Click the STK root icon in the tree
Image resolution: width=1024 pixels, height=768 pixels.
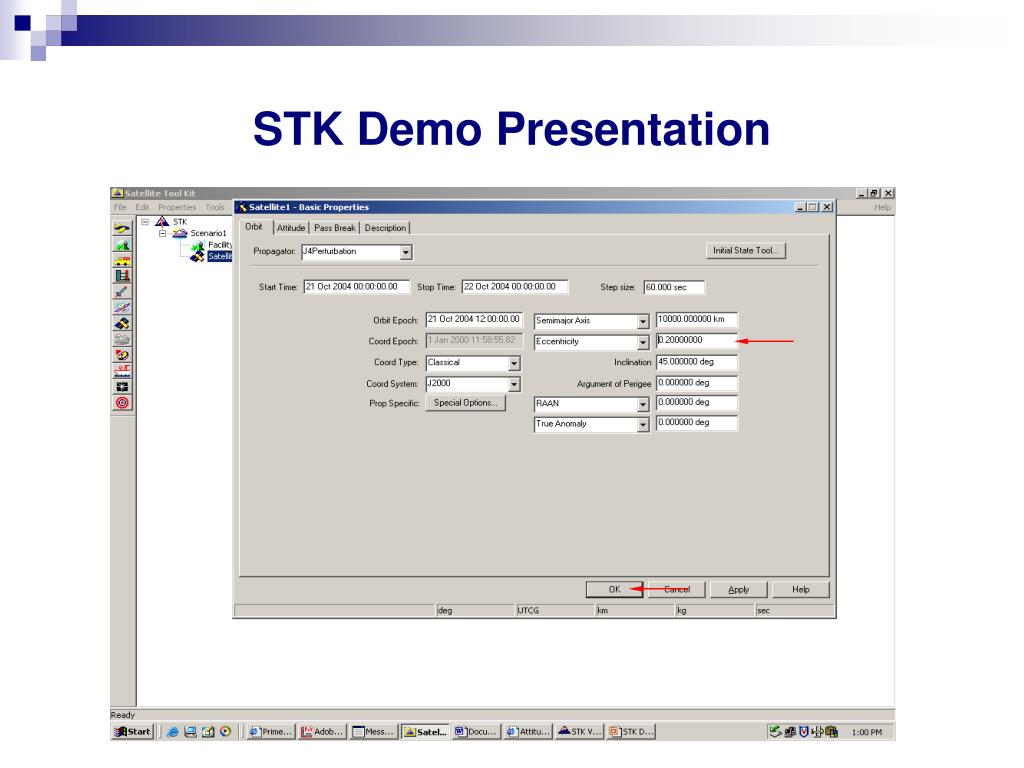click(162, 222)
